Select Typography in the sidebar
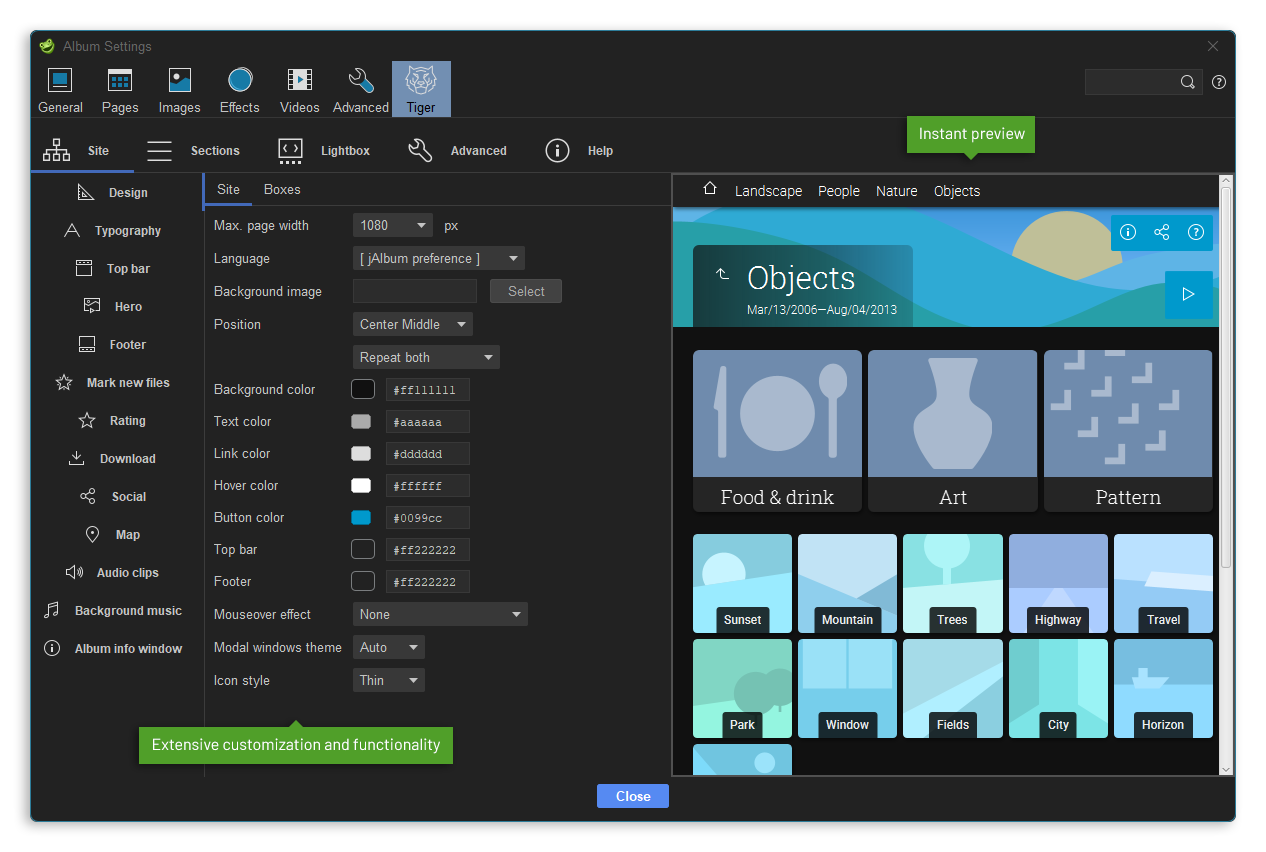The image size is (1266, 852). (113, 231)
